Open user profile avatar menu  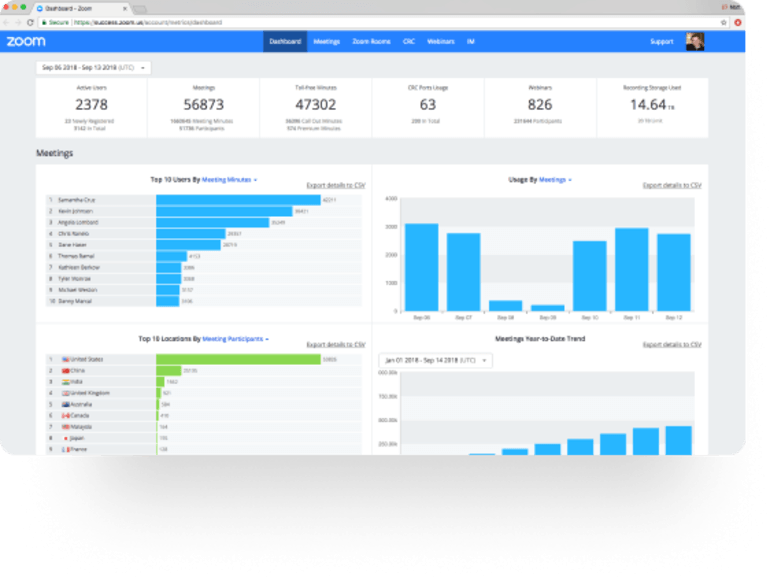(695, 41)
